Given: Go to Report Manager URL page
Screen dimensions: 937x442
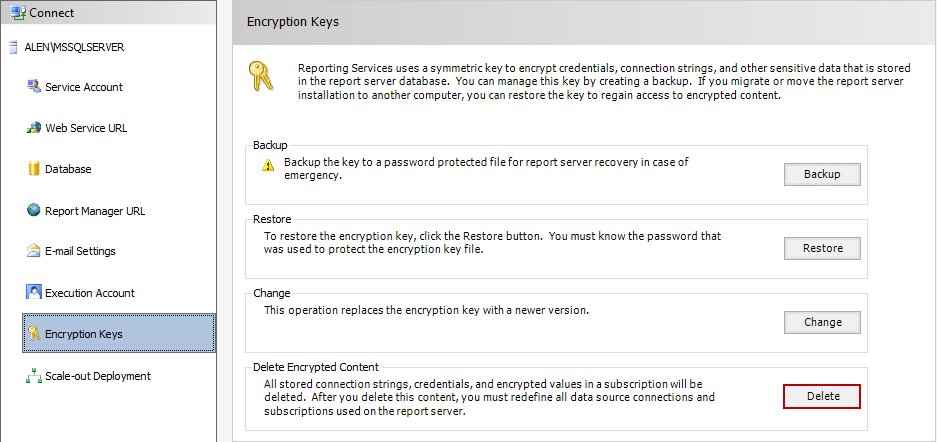Looking at the screenshot, I should point(95,211).
